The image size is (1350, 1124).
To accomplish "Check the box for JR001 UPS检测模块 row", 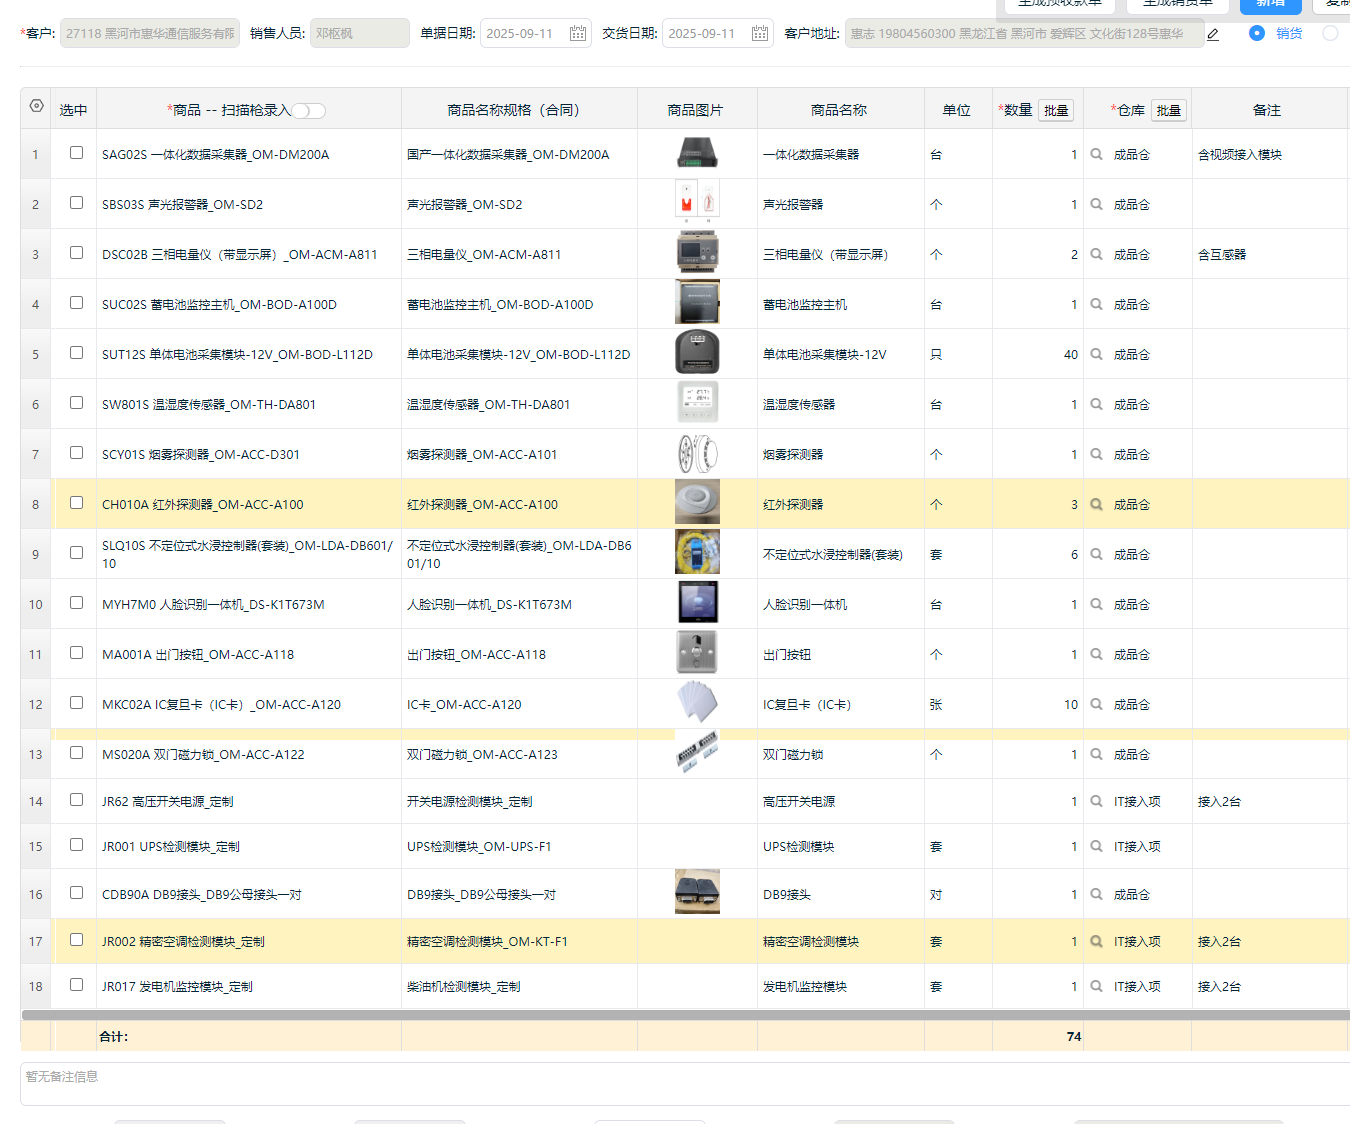I will tap(76, 845).
